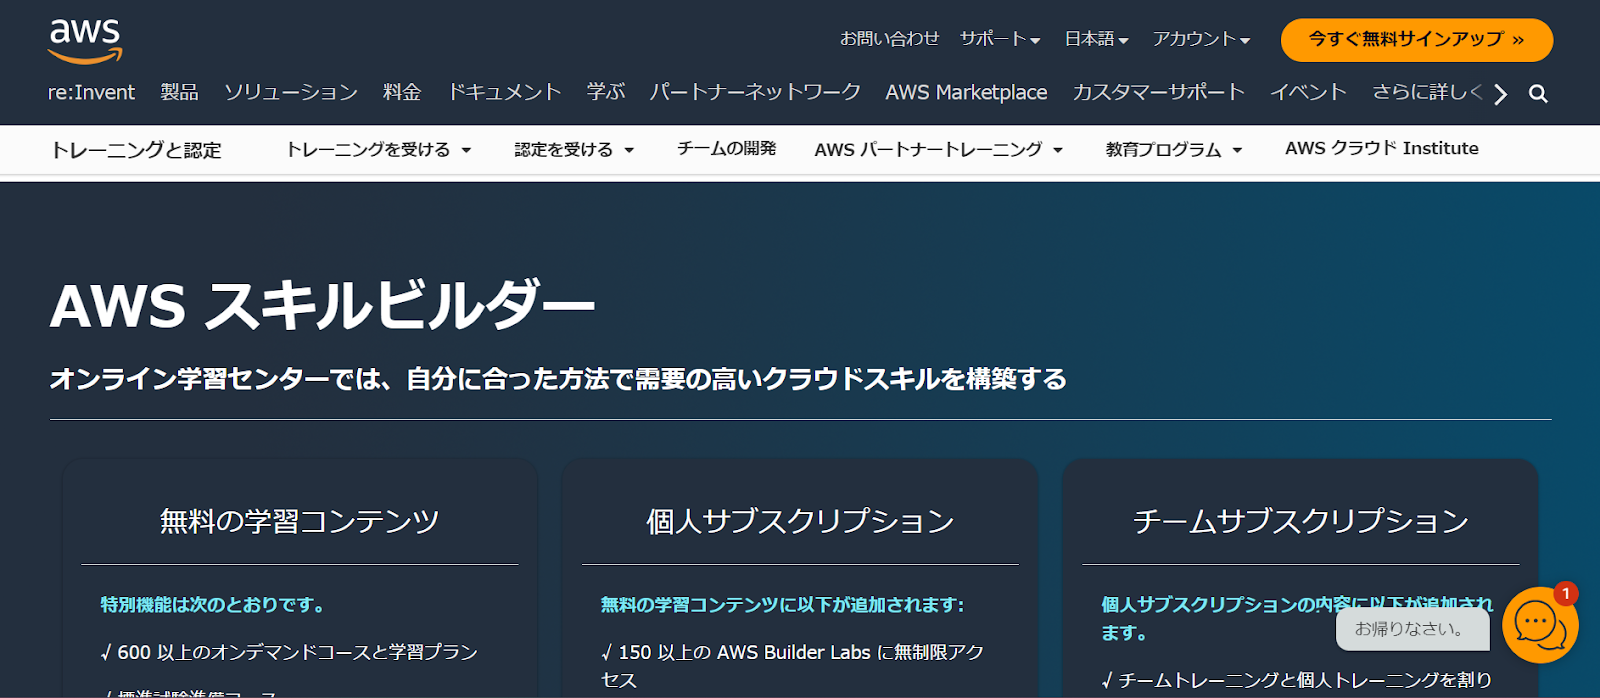Click お帰りなさい chat tooltip
The height and width of the screenshot is (698, 1600).
point(1412,629)
